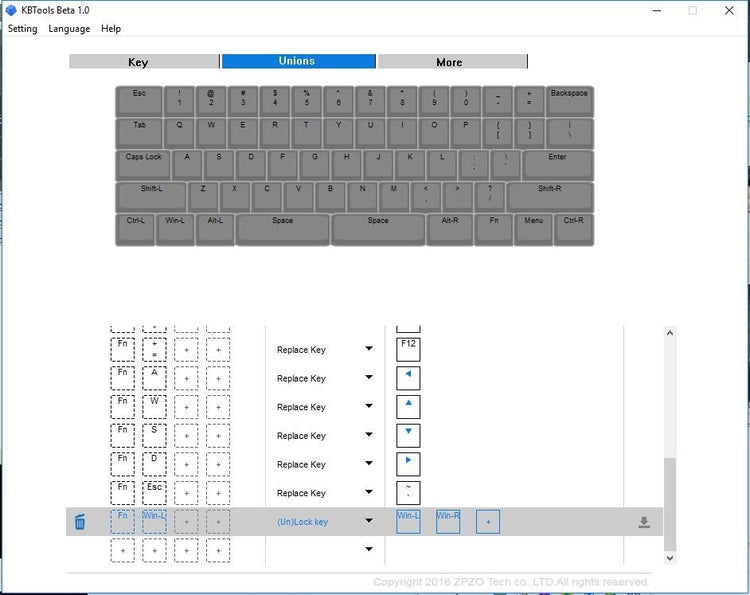Viewport: 750px width, 595px height.
Task: Click the Enter key on virtual keyboard
Action: click(x=557, y=164)
